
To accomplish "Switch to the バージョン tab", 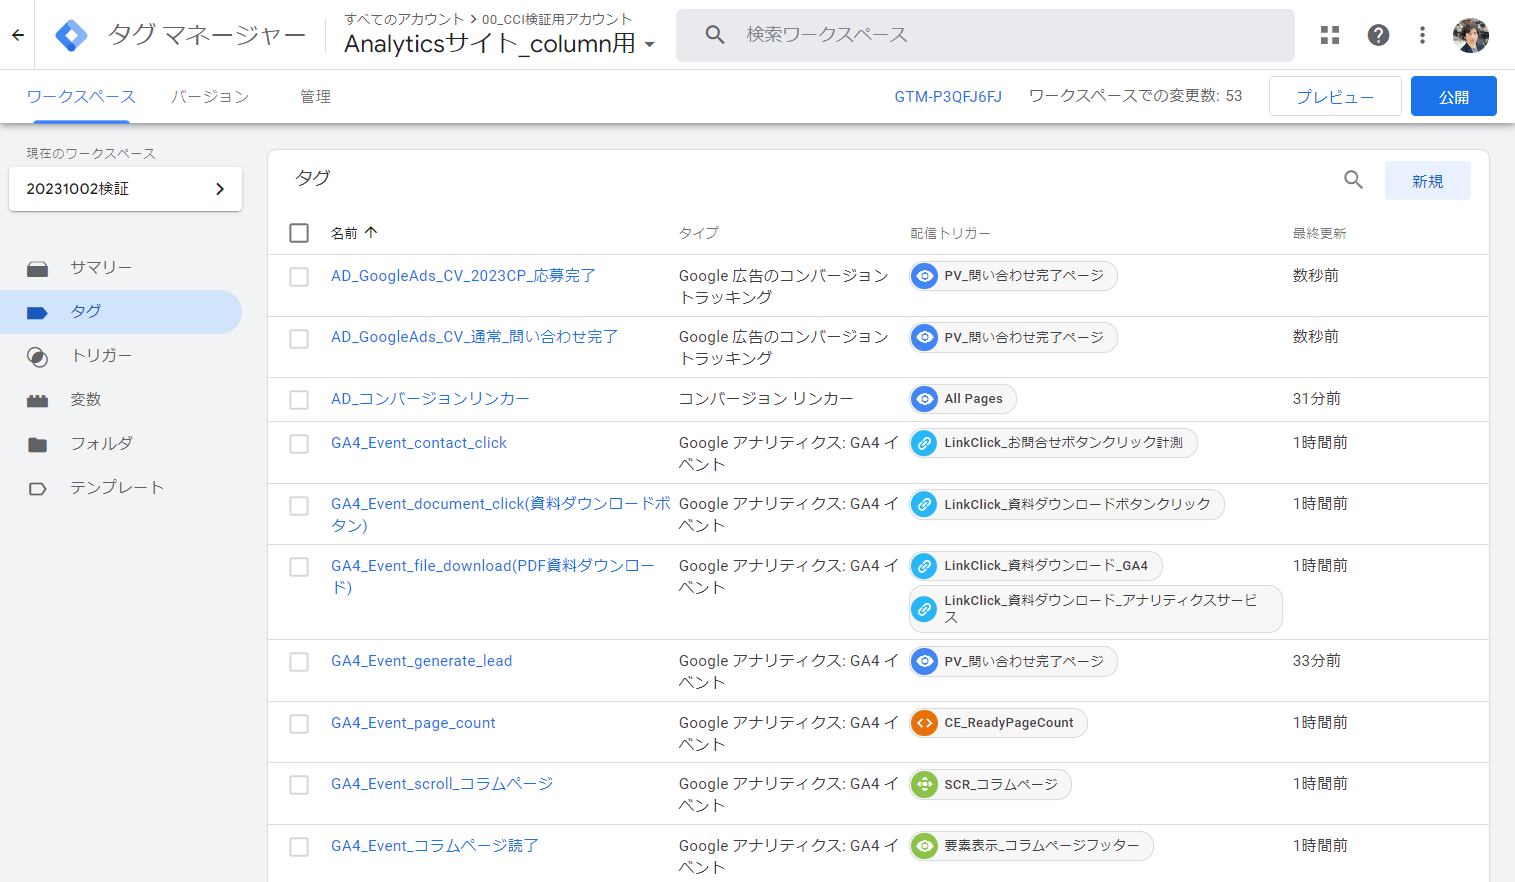I will pos(210,97).
